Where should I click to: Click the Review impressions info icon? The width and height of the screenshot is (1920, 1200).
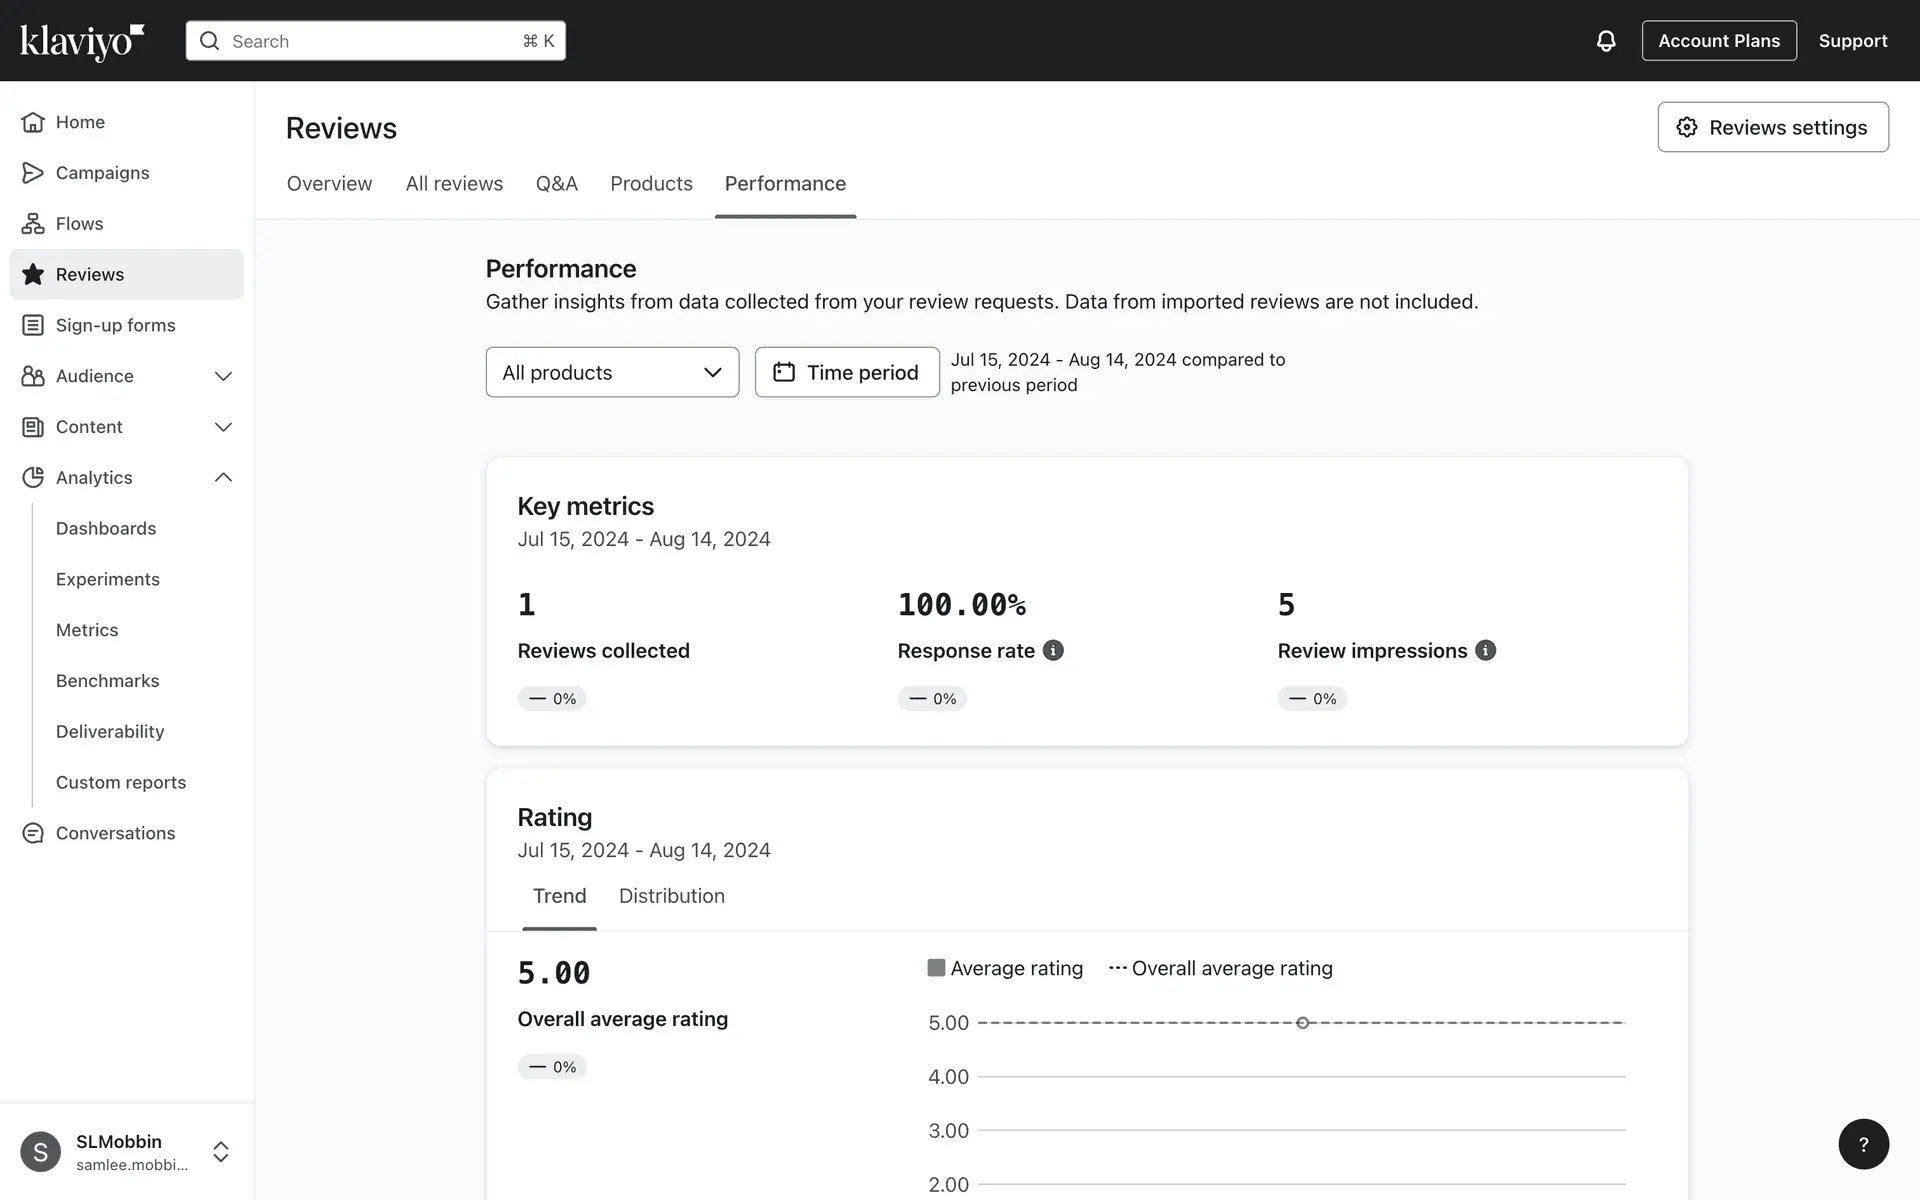tap(1486, 650)
